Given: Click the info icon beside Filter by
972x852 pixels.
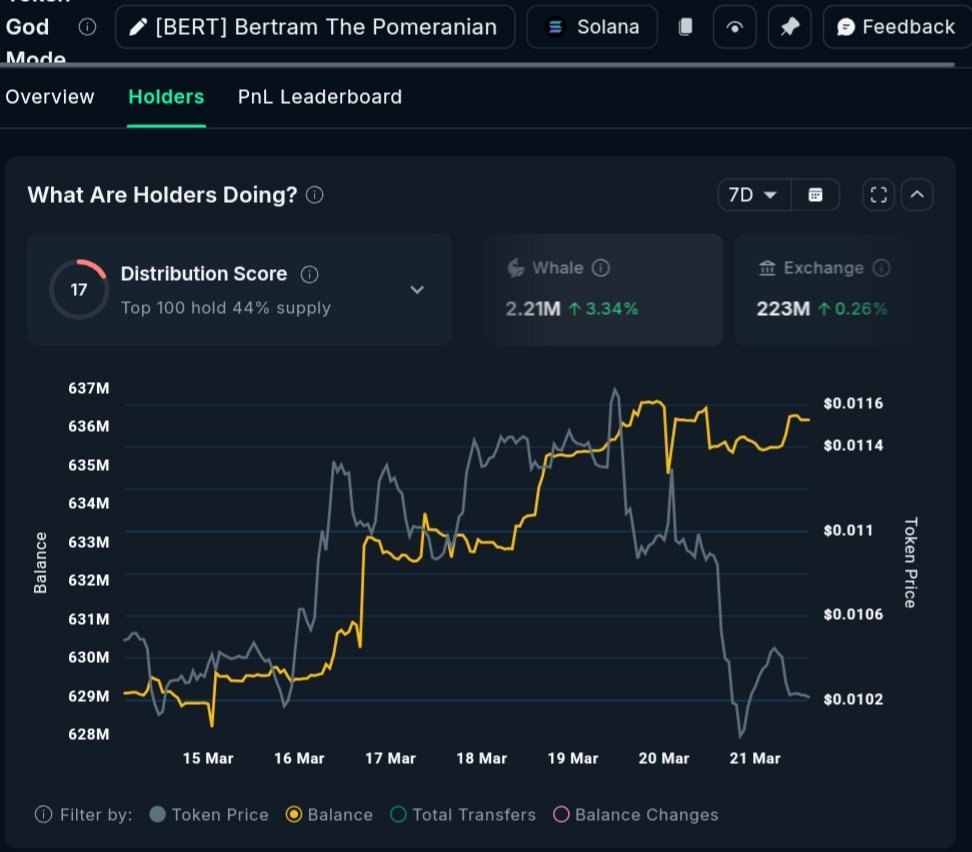Looking at the screenshot, I should [x=43, y=814].
